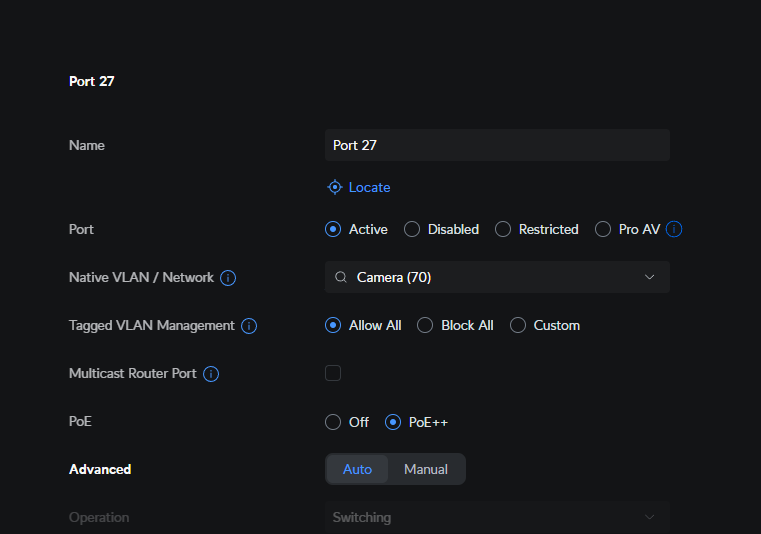Show info for Multicast Router Port
761x534 pixels.
(211, 374)
